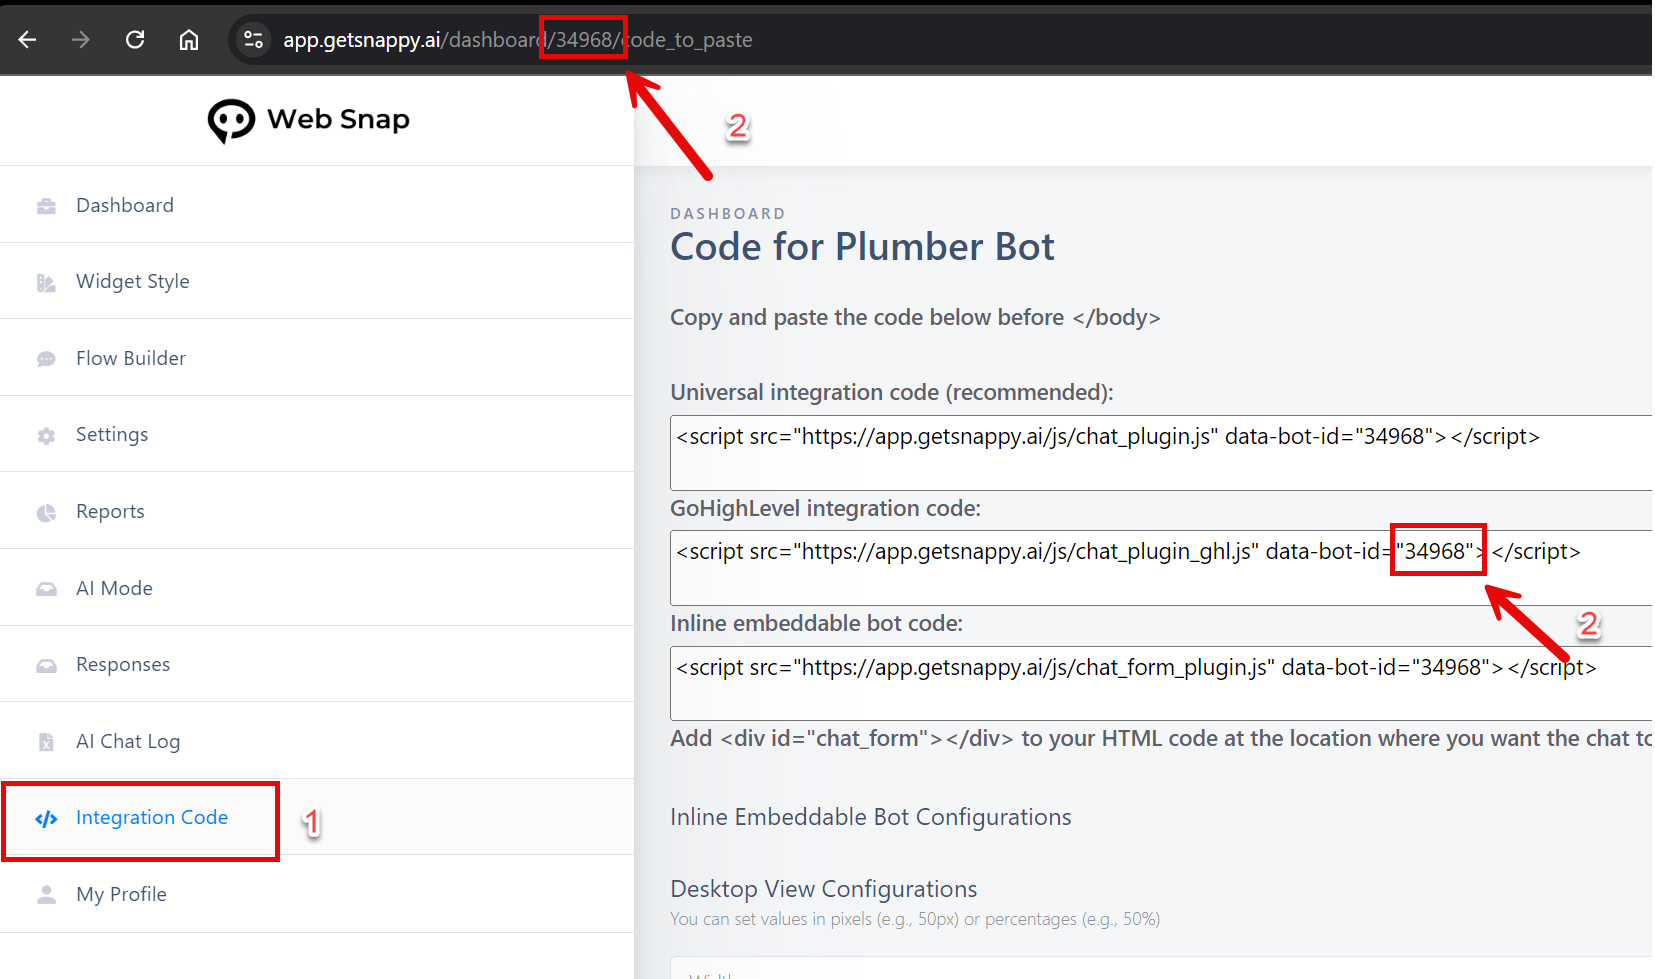The height and width of the screenshot is (979, 1655).
Task: Open Widget Style menu item
Action: [x=133, y=282]
